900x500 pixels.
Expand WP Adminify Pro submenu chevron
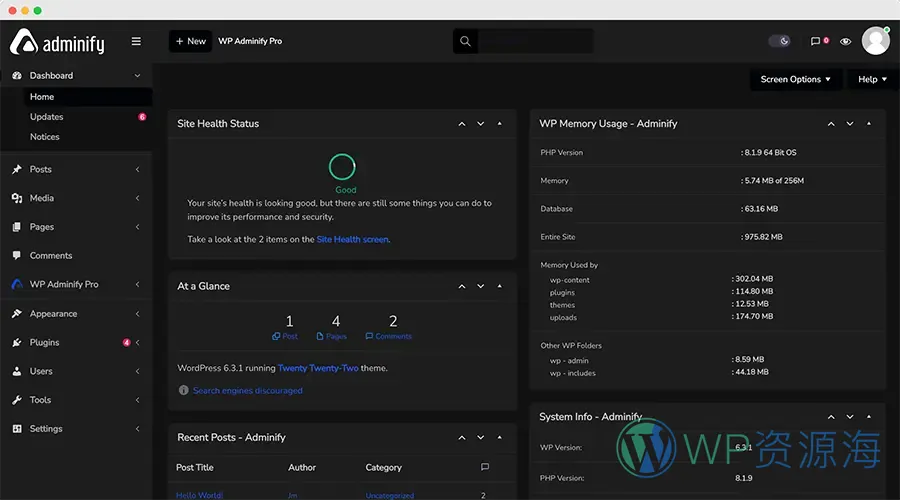pos(137,284)
